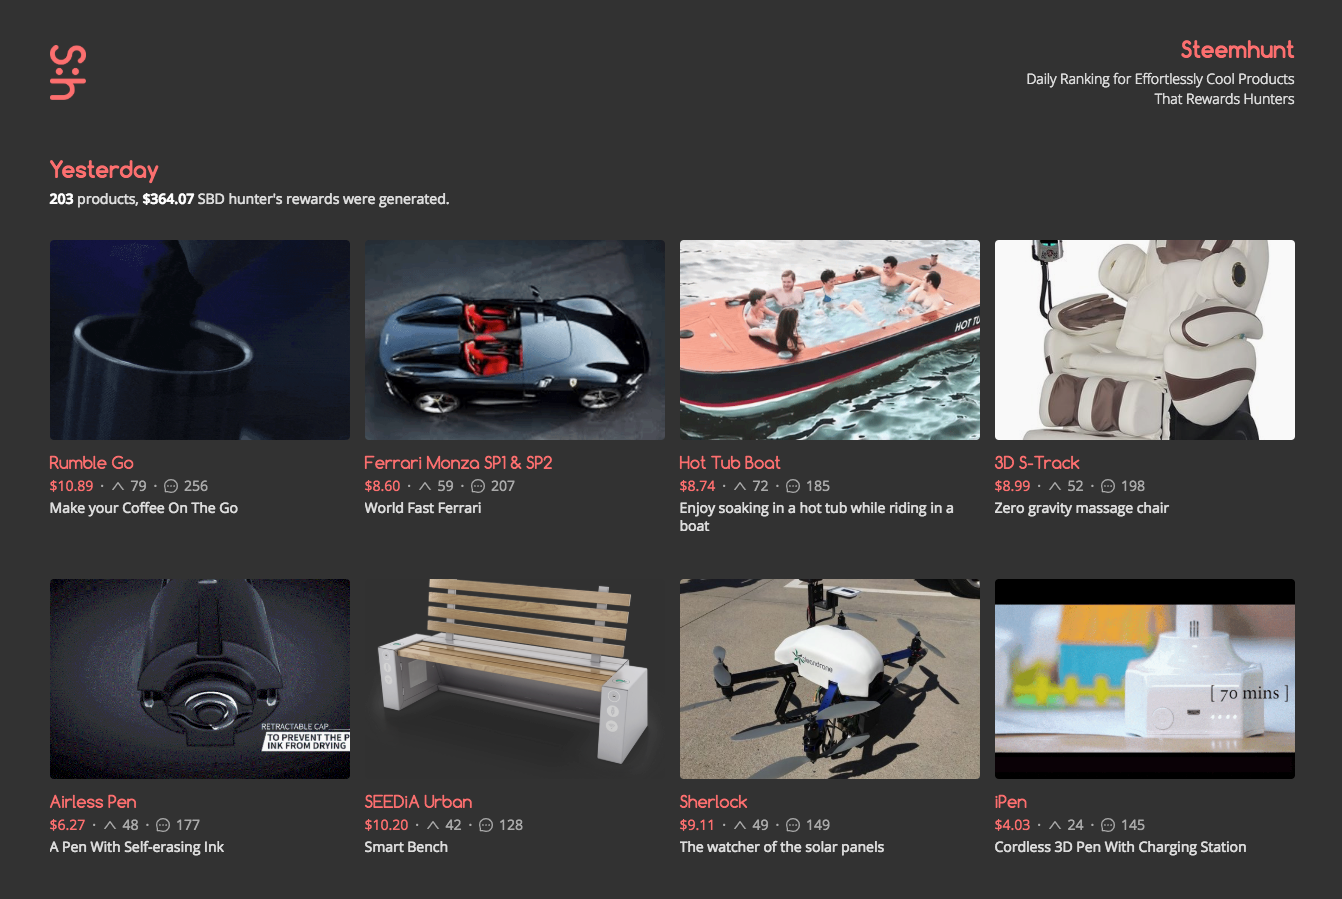
Task: Click the upvote arrow for Rumble Go
Action: click(118, 486)
